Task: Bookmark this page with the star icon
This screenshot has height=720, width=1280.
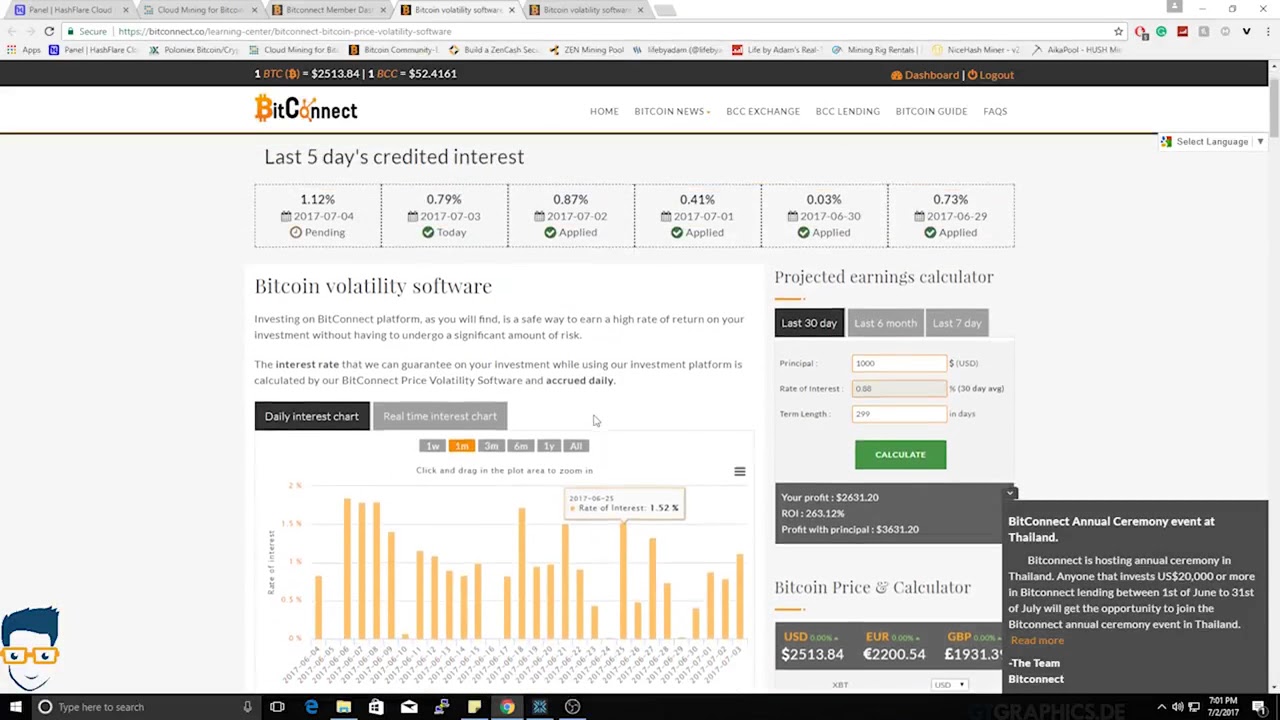Action: pyautogui.click(x=1119, y=31)
